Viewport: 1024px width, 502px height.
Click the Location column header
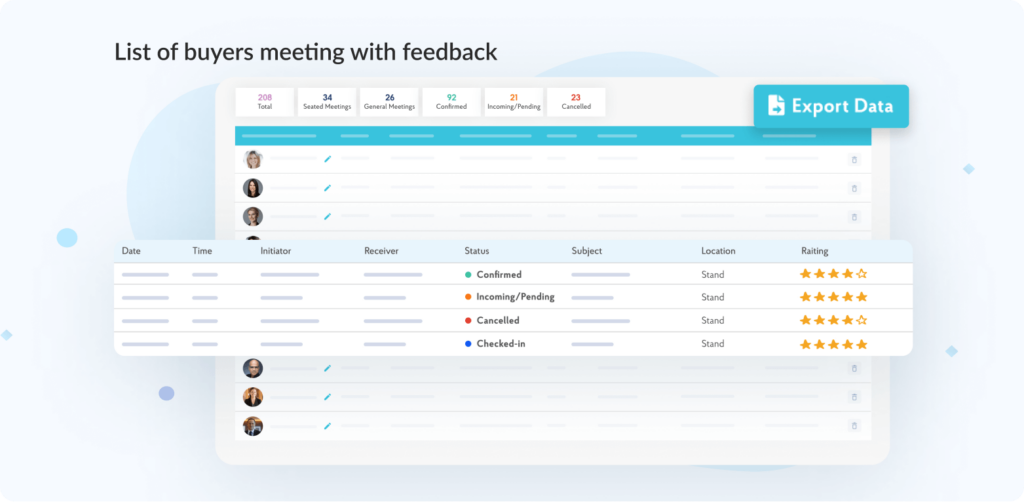(x=718, y=251)
